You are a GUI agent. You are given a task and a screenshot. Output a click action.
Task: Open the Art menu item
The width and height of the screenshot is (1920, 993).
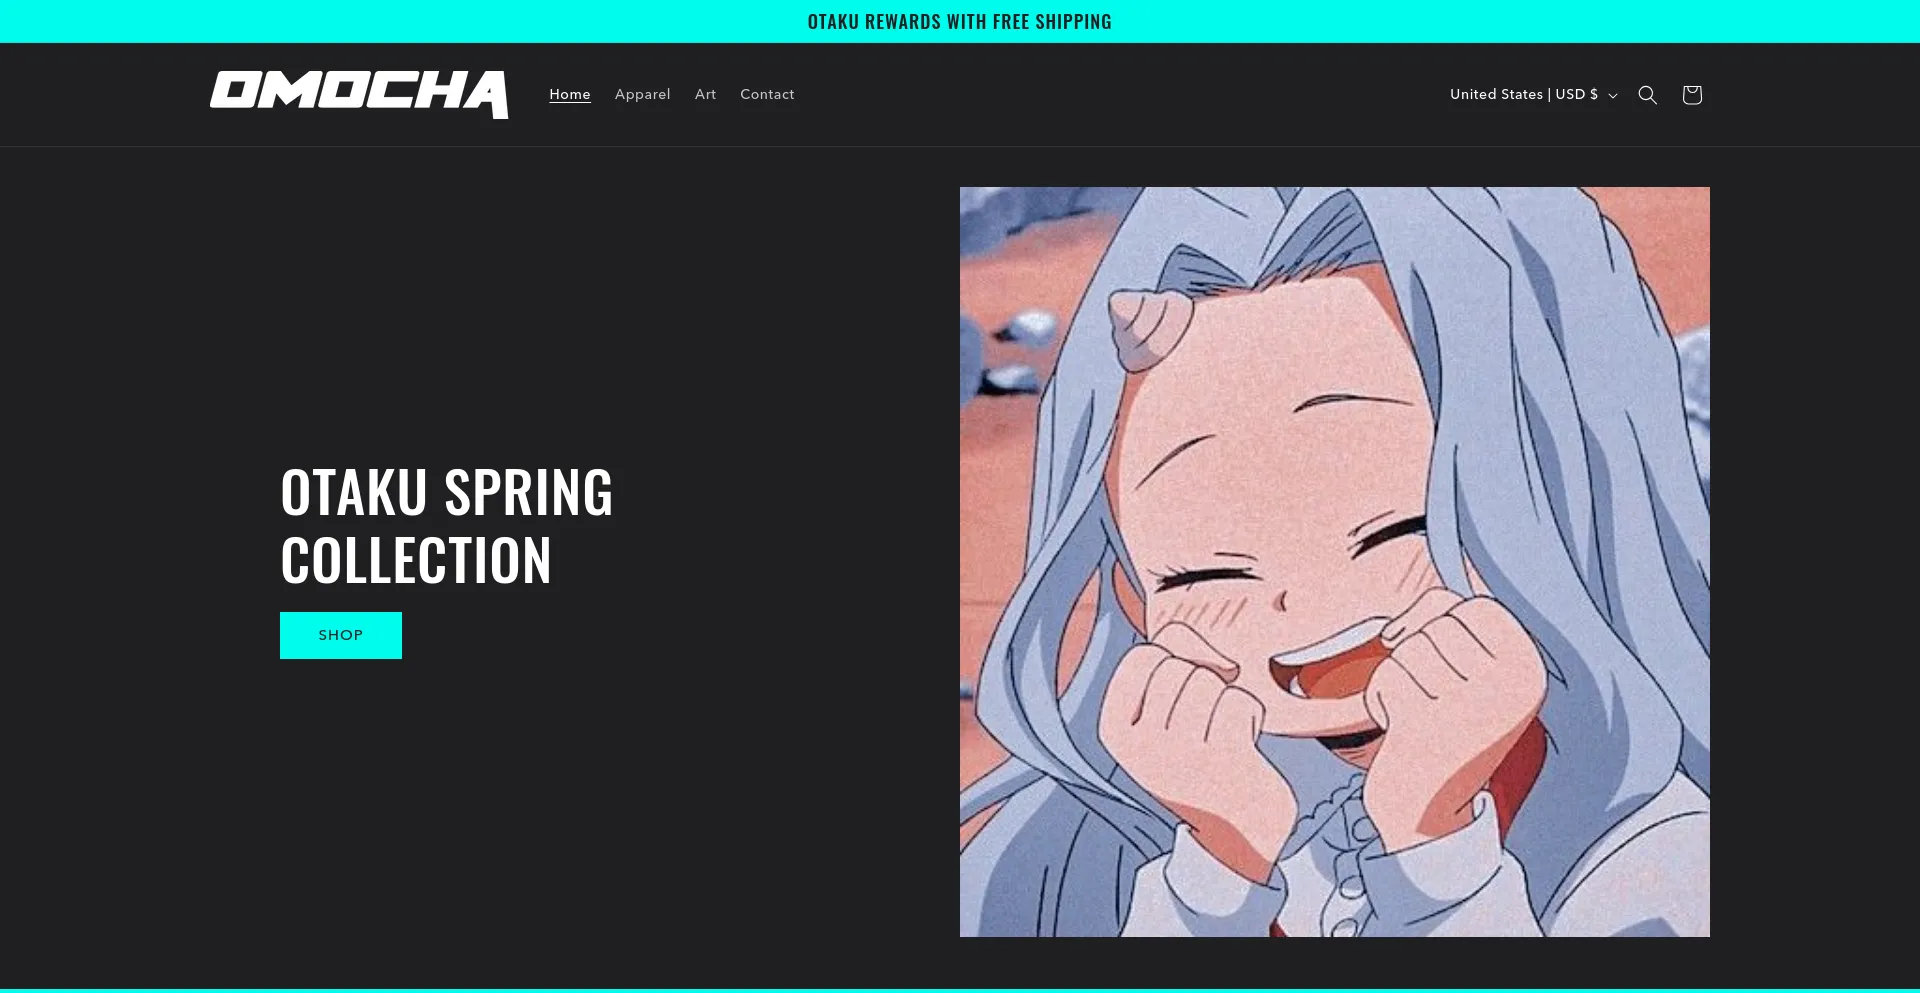click(x=705, y=94)
